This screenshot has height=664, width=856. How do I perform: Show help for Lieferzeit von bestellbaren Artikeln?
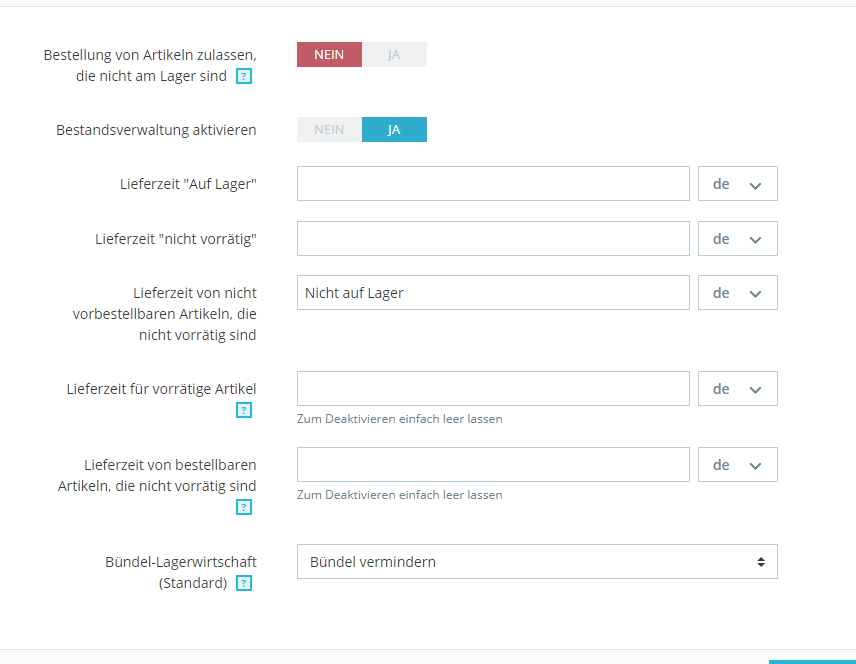pos(243,507)
